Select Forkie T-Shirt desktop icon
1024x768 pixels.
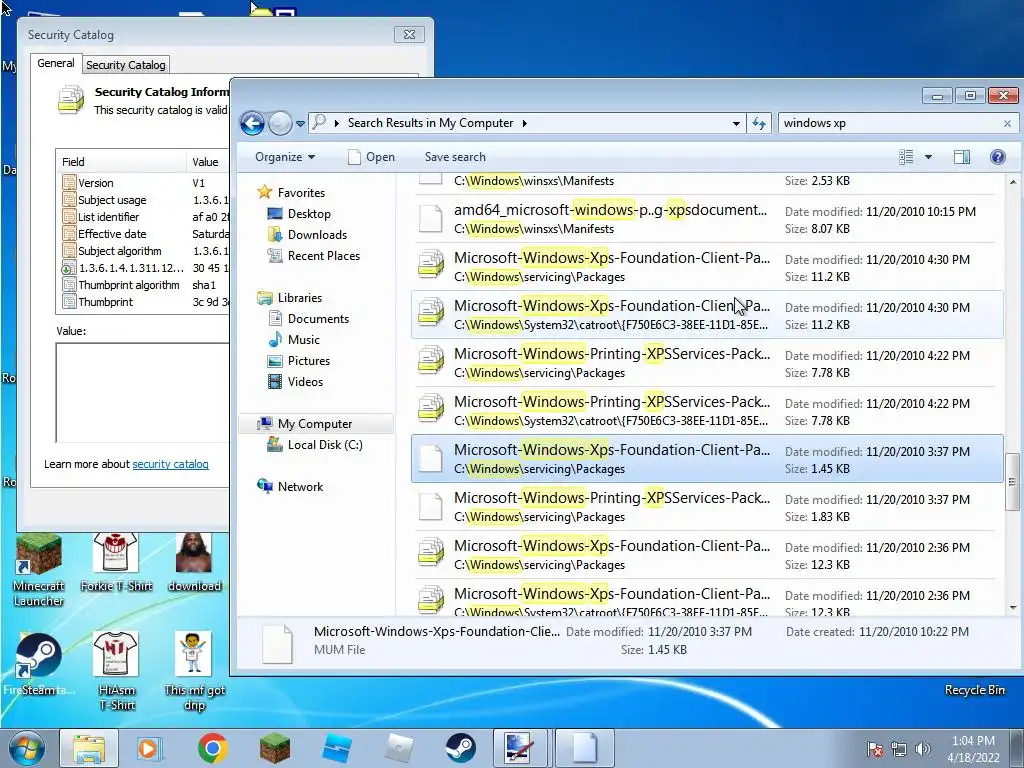[116, 562]
